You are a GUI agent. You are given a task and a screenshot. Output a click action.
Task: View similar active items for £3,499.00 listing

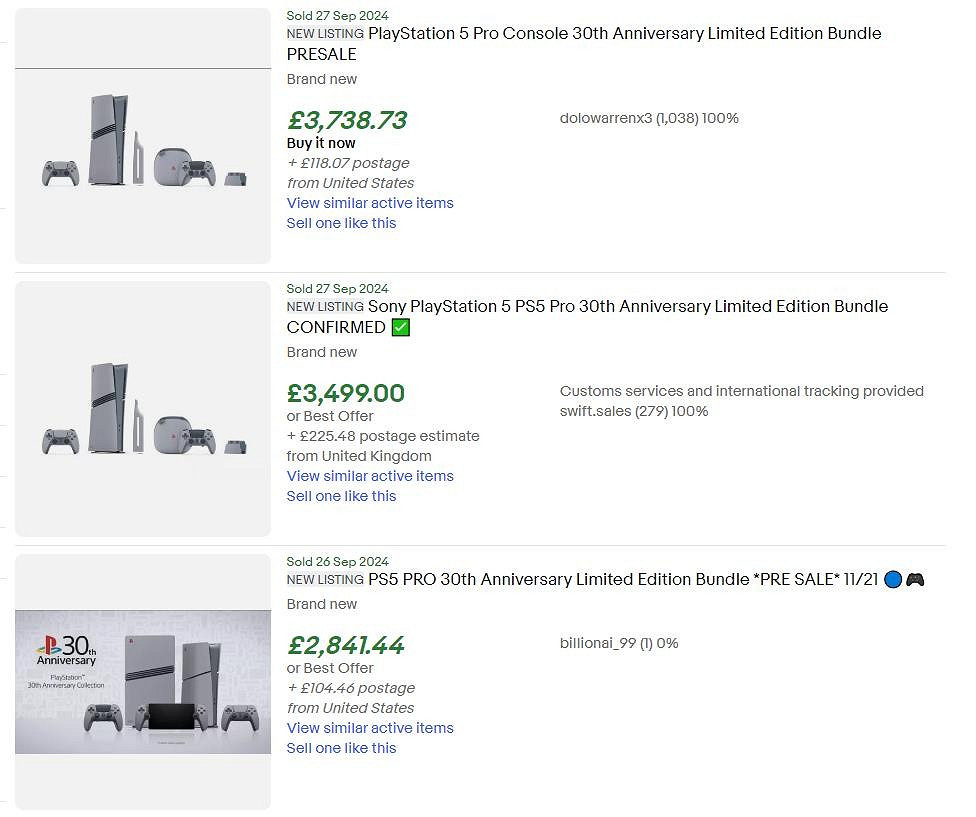pos(370,476)
